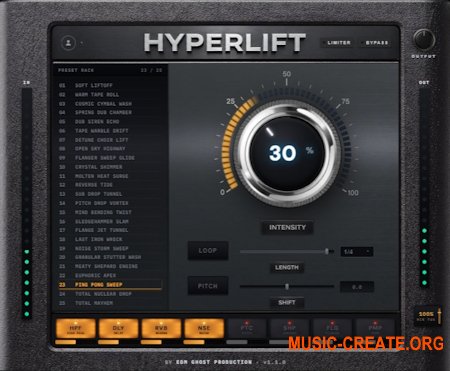Click the mix fader beside 100% readout
450x371 pixels.
439,315
